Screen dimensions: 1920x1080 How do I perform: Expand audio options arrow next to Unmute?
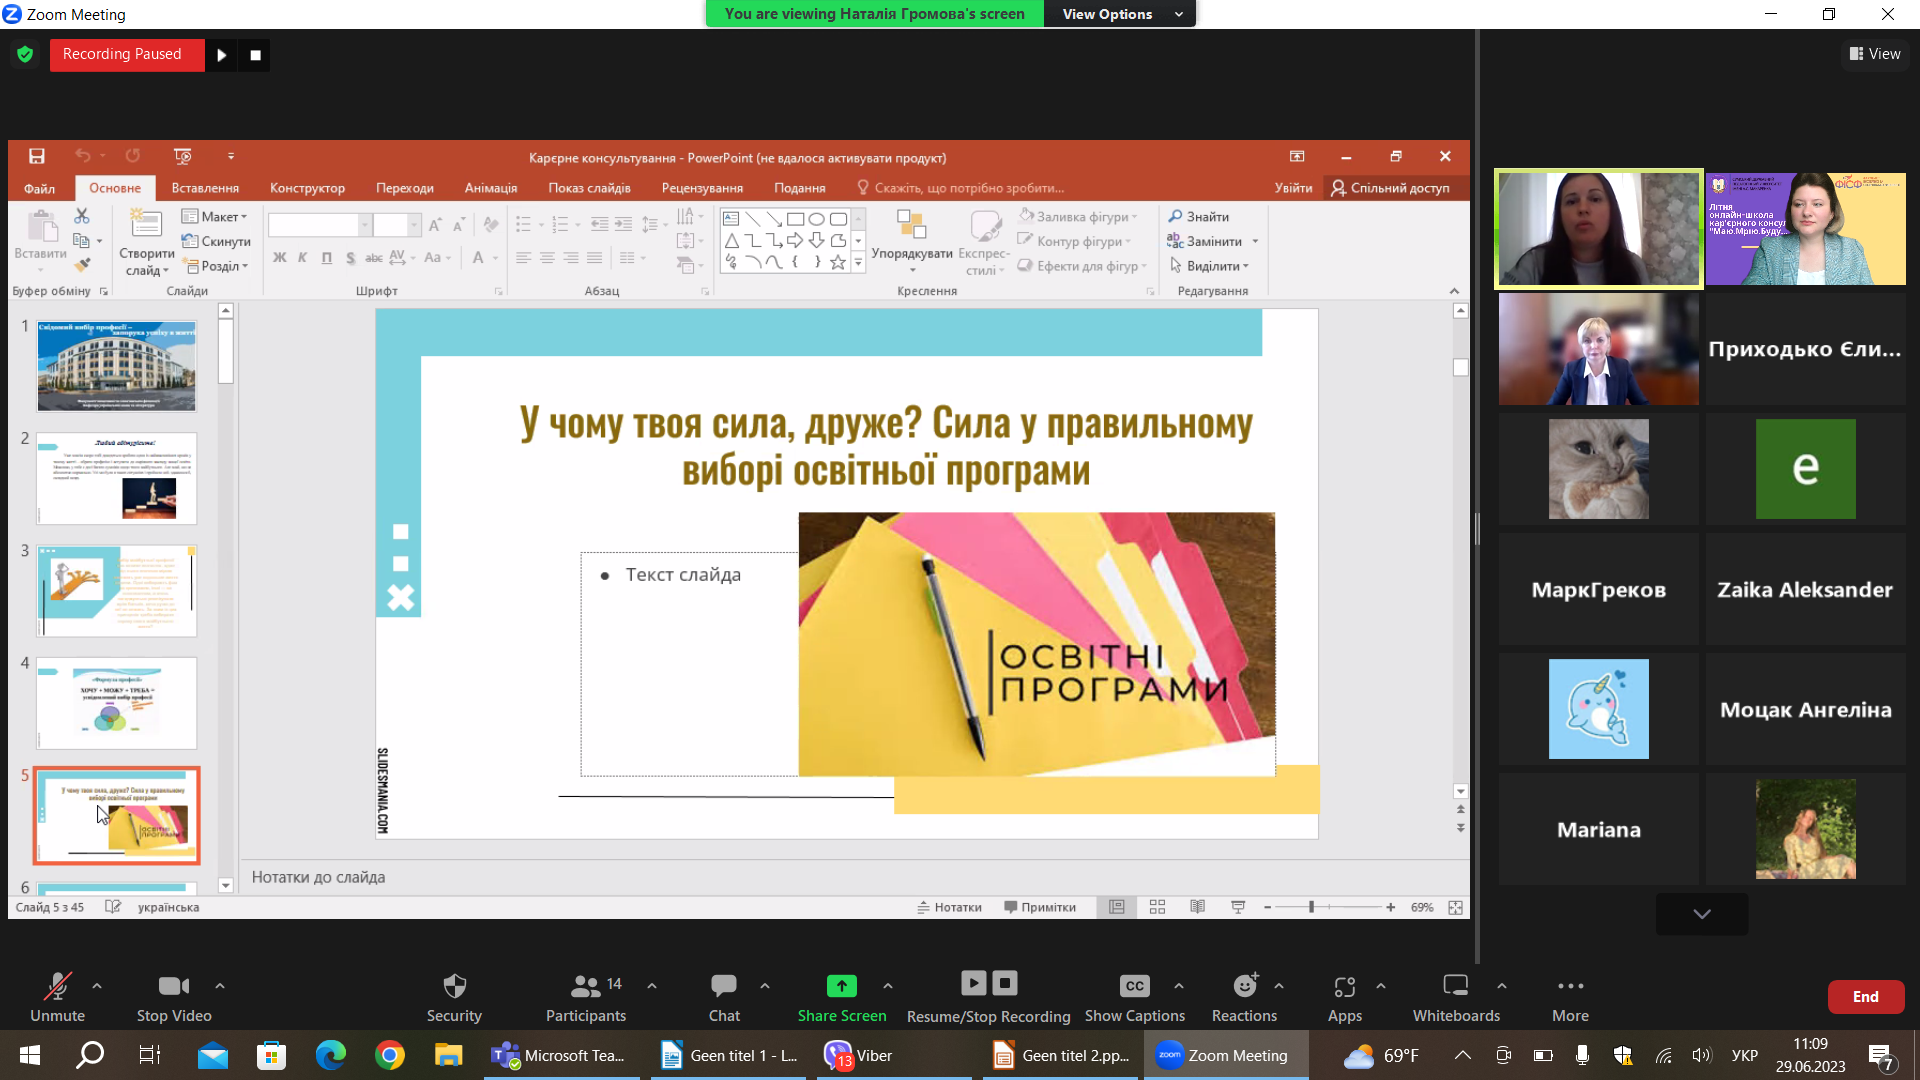pos(97,986)
